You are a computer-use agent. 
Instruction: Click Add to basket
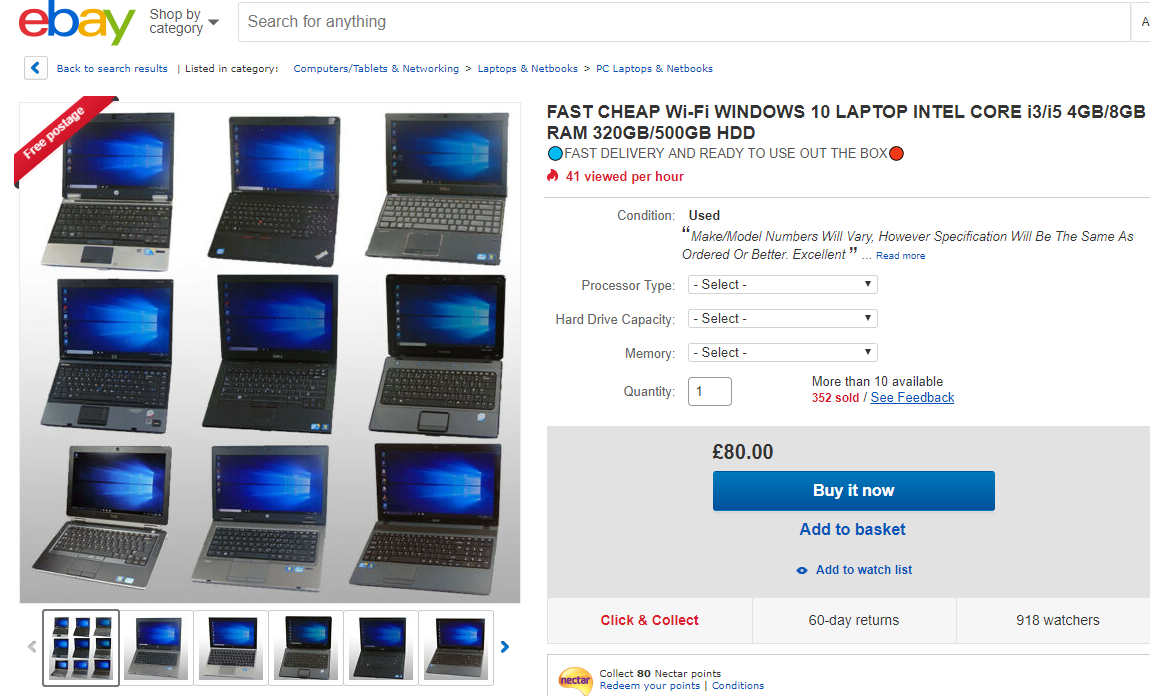852,530
